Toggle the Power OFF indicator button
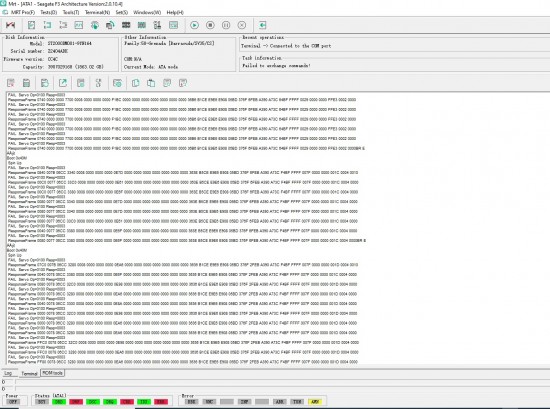Screen dimensions: 550x409 click(x=13, y=402)
